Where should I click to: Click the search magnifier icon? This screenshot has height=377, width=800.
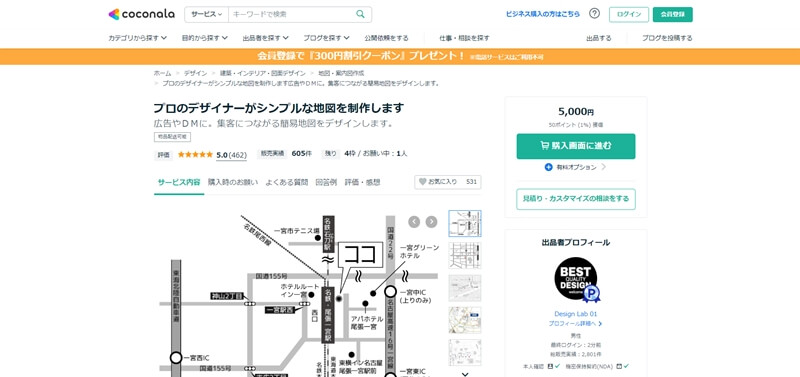tap(360, 14)
